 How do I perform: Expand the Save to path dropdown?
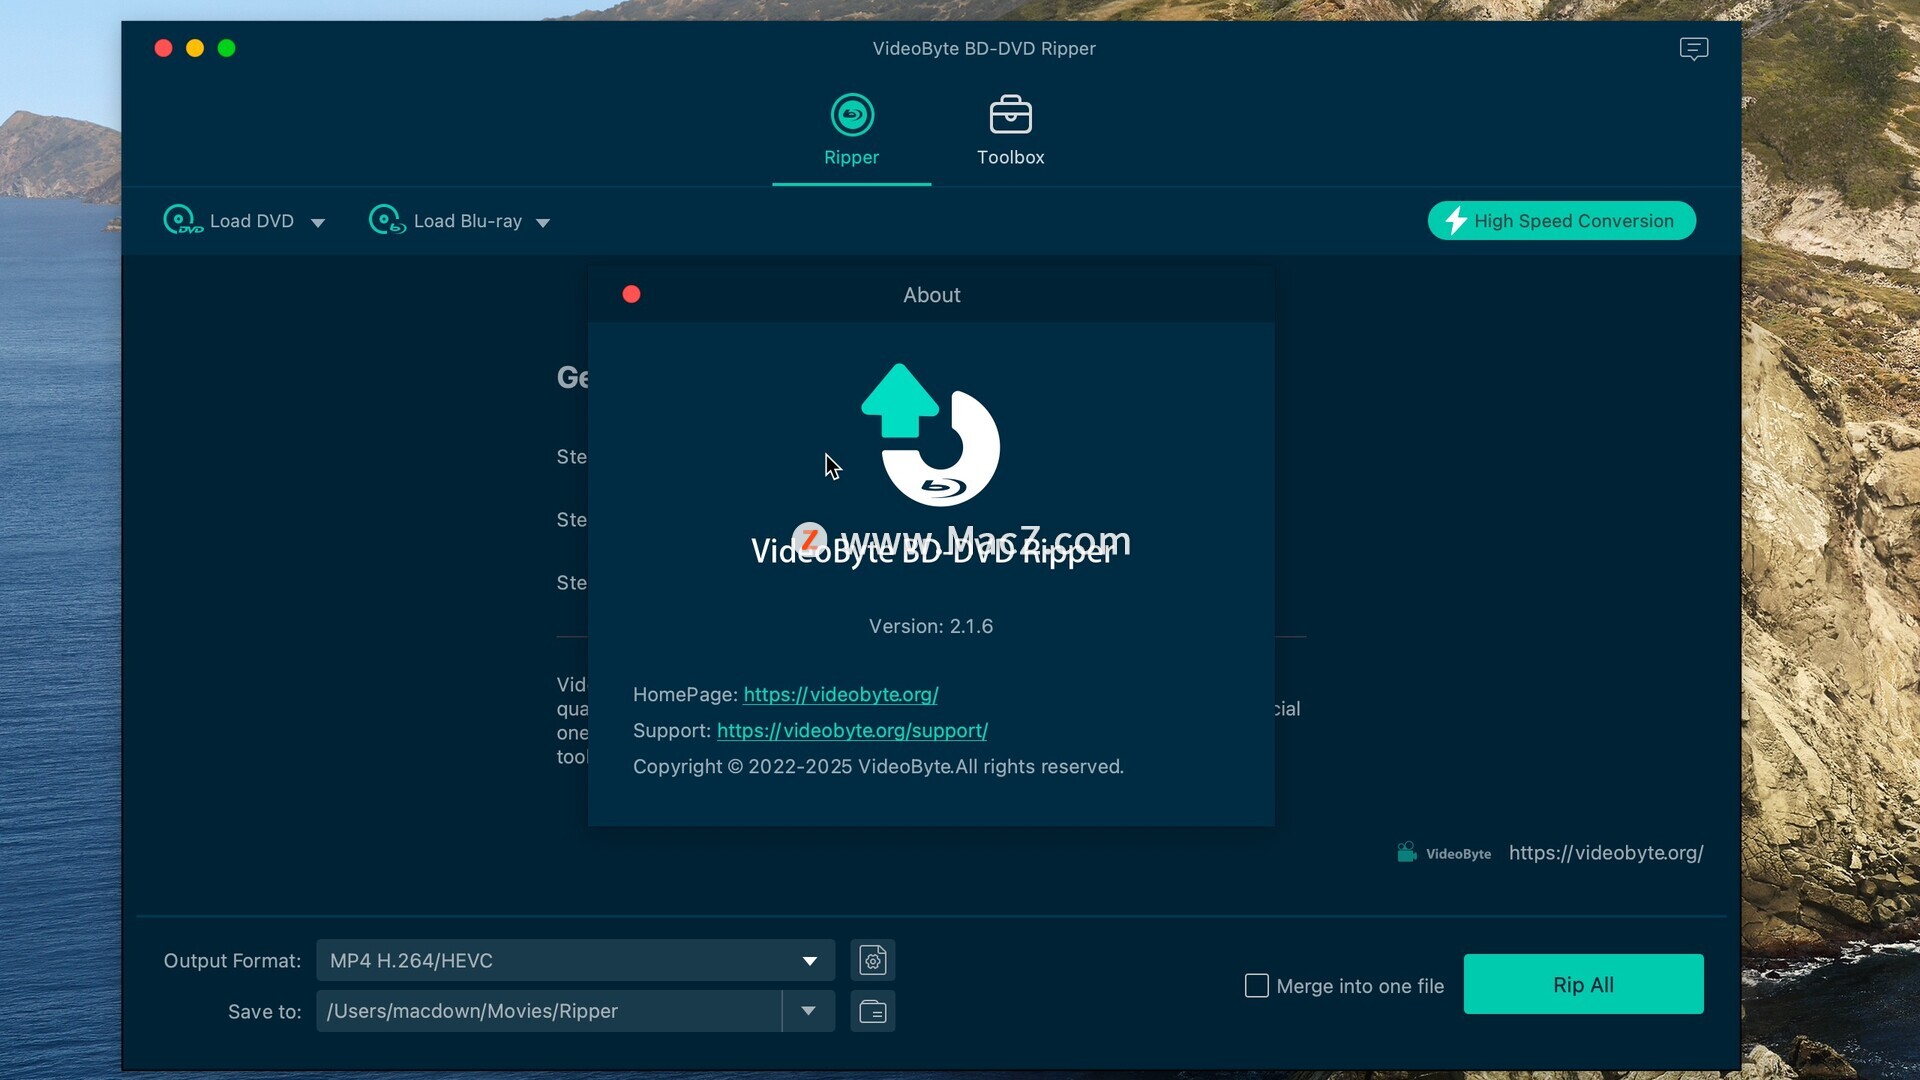tap(808, 1011)
